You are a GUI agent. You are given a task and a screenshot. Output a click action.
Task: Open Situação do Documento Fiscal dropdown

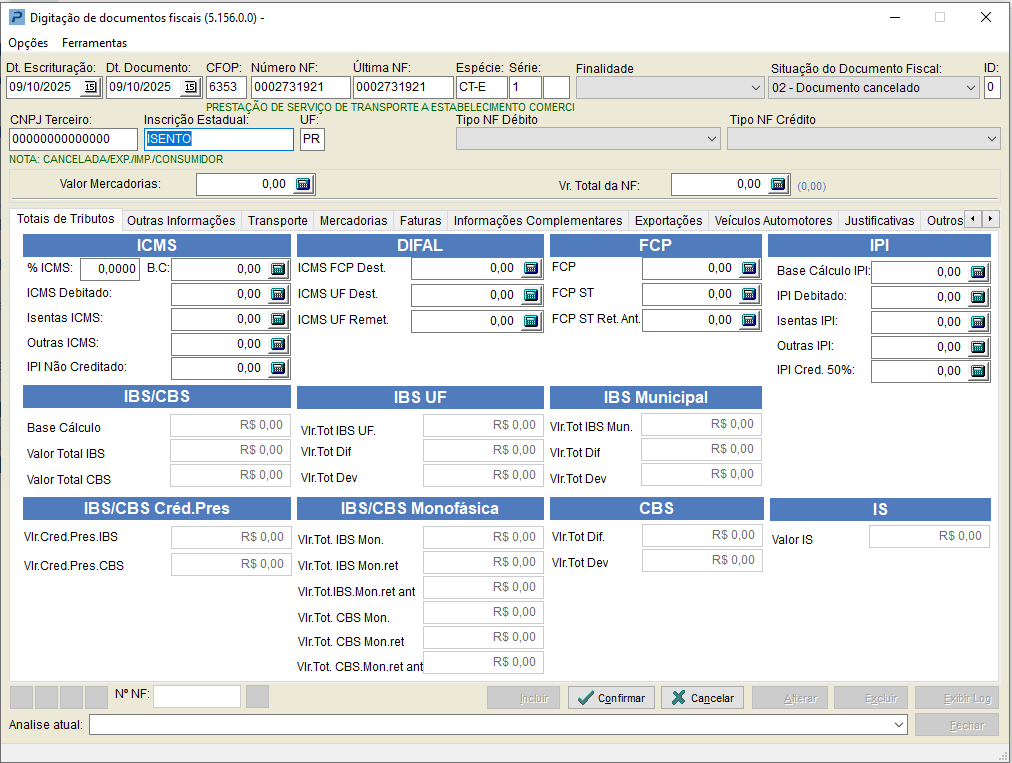[x=971, y=88]
